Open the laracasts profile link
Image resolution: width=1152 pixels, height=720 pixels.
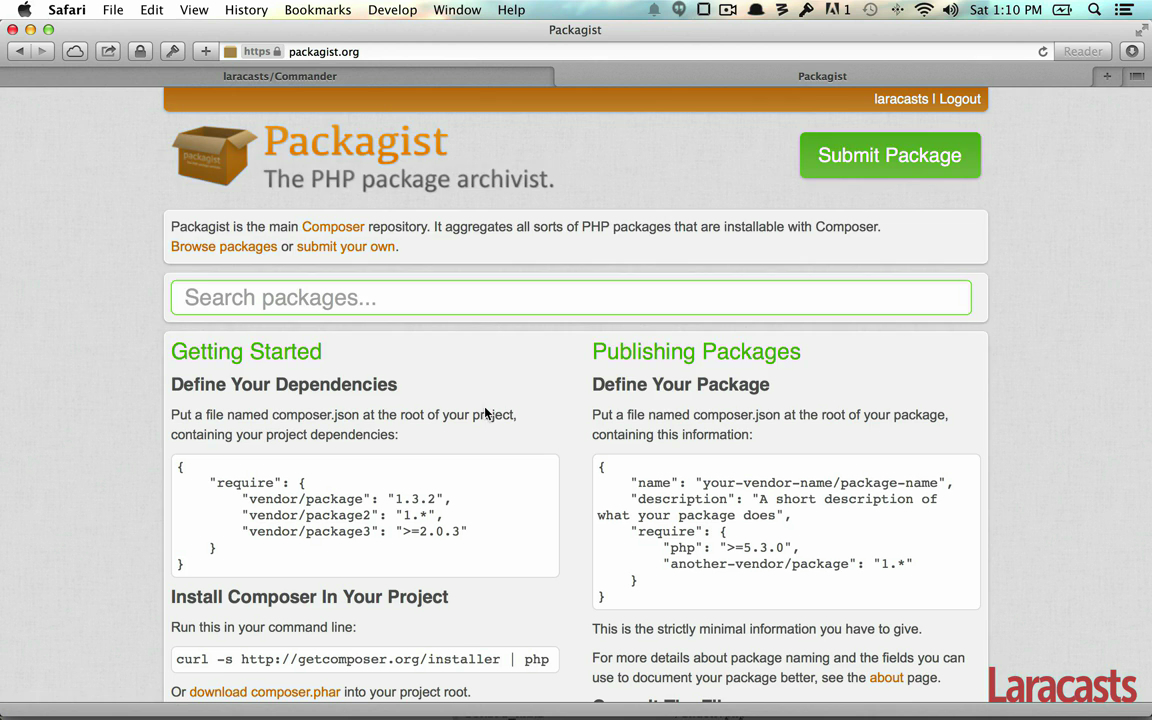(901, 99)
